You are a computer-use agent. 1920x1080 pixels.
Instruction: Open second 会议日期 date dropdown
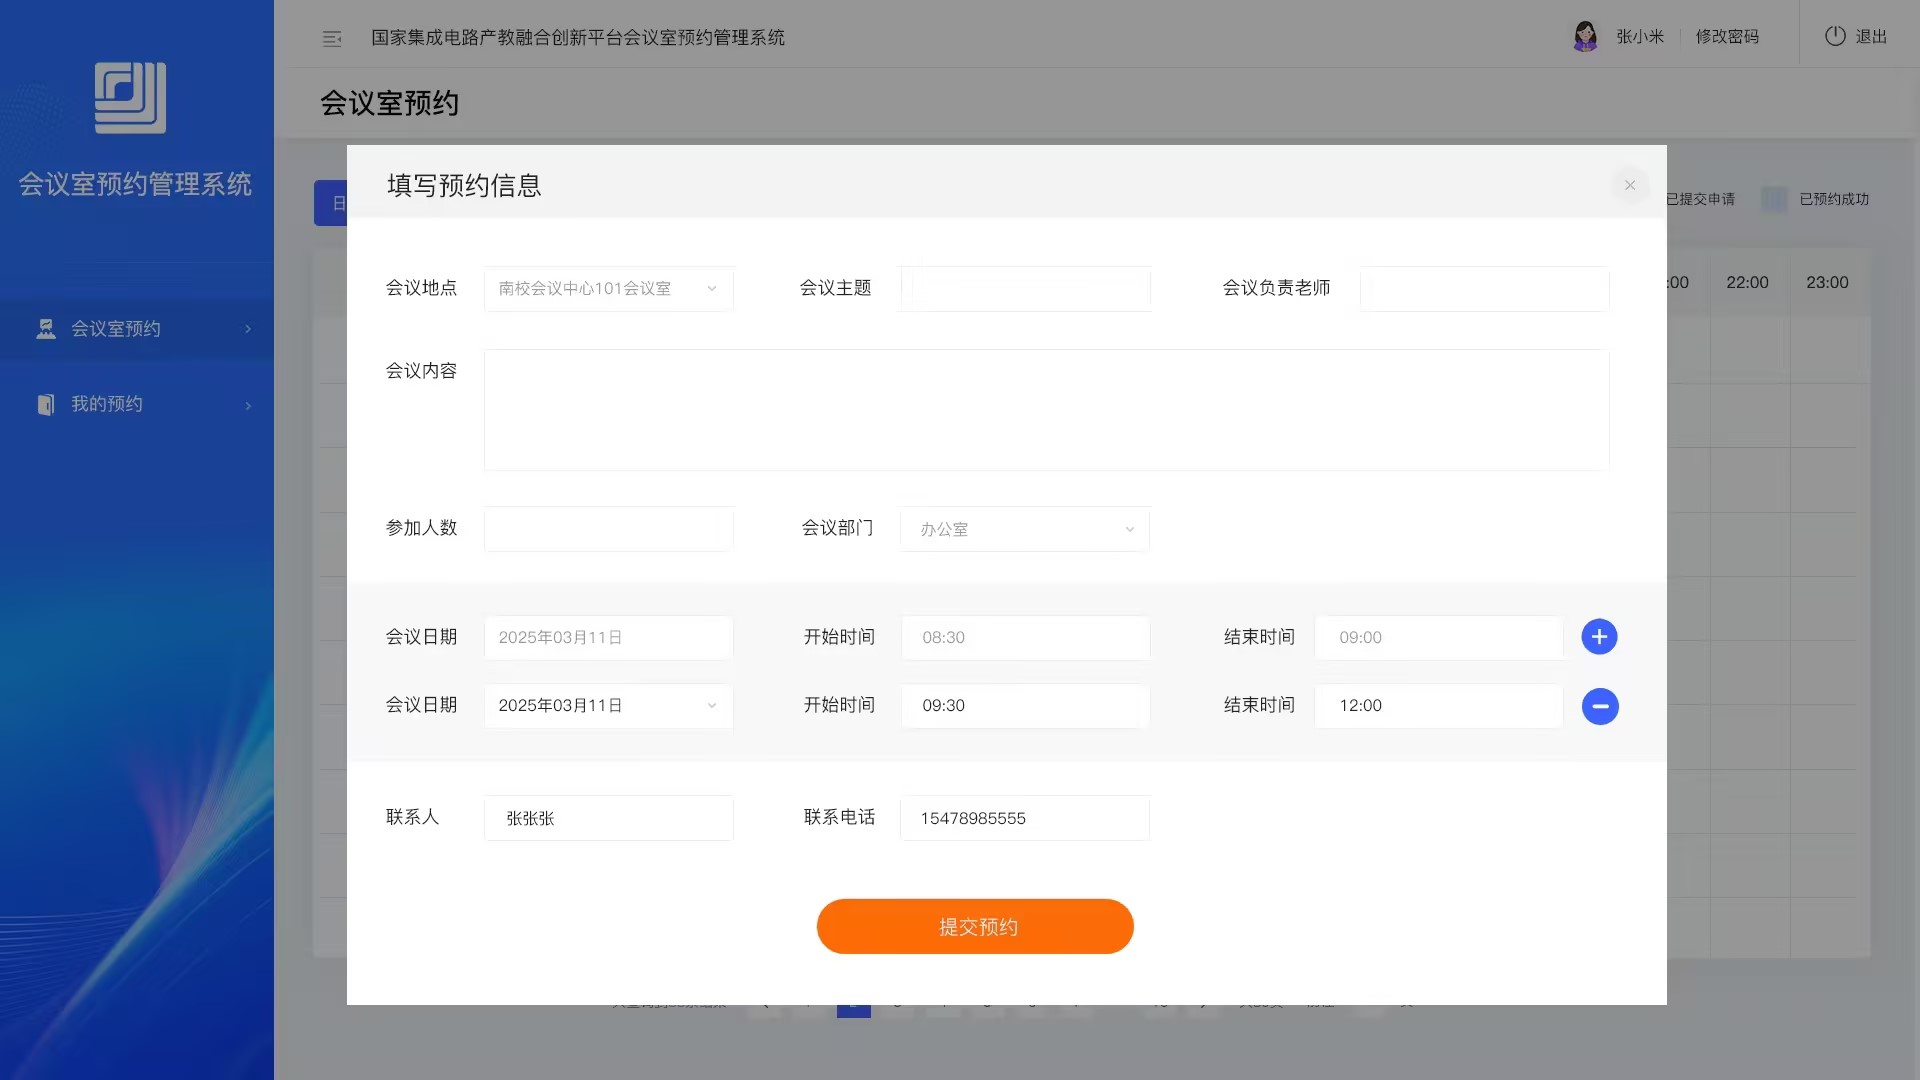point(608,706)
